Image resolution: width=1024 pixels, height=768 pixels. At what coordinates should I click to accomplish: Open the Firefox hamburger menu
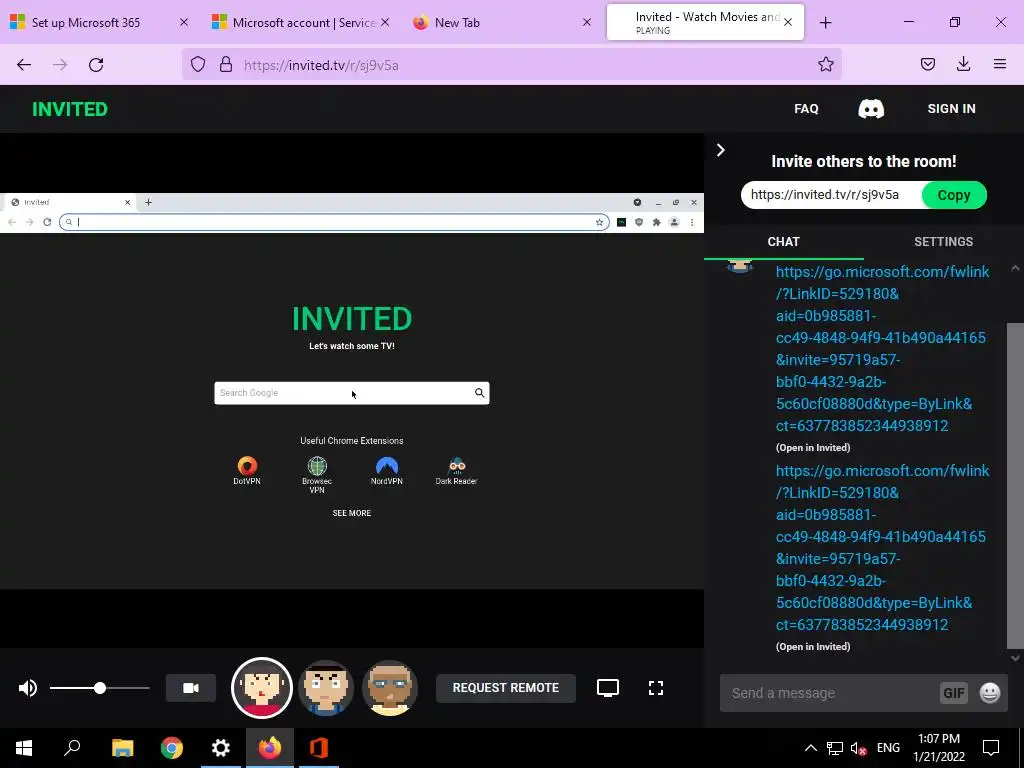(x=999, y=65)
